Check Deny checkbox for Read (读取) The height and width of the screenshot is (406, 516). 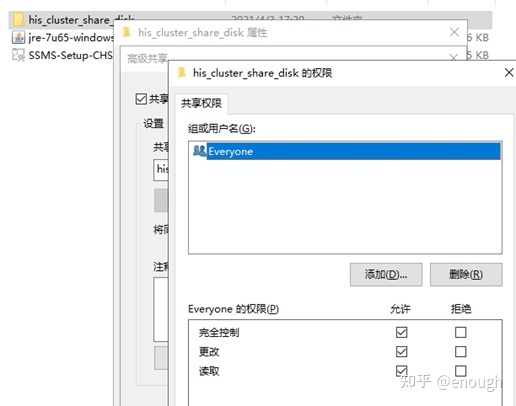pos(461,371)
